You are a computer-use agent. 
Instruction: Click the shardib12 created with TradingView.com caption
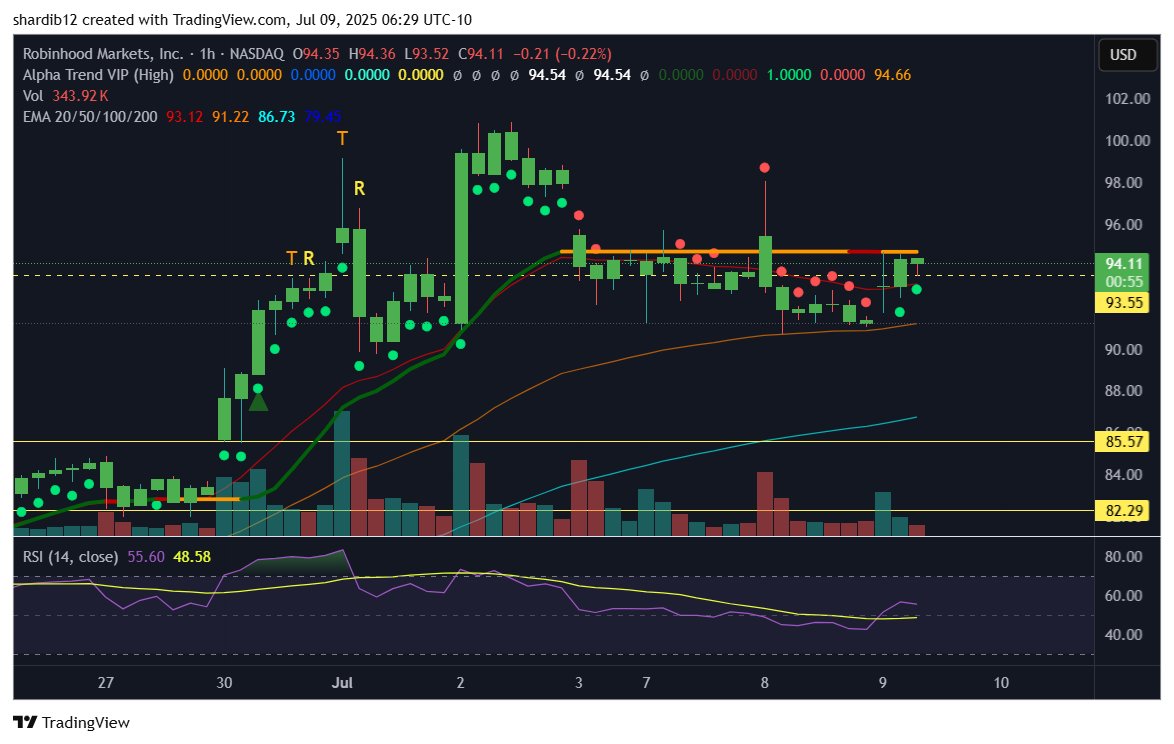click(x=243, y=19)
